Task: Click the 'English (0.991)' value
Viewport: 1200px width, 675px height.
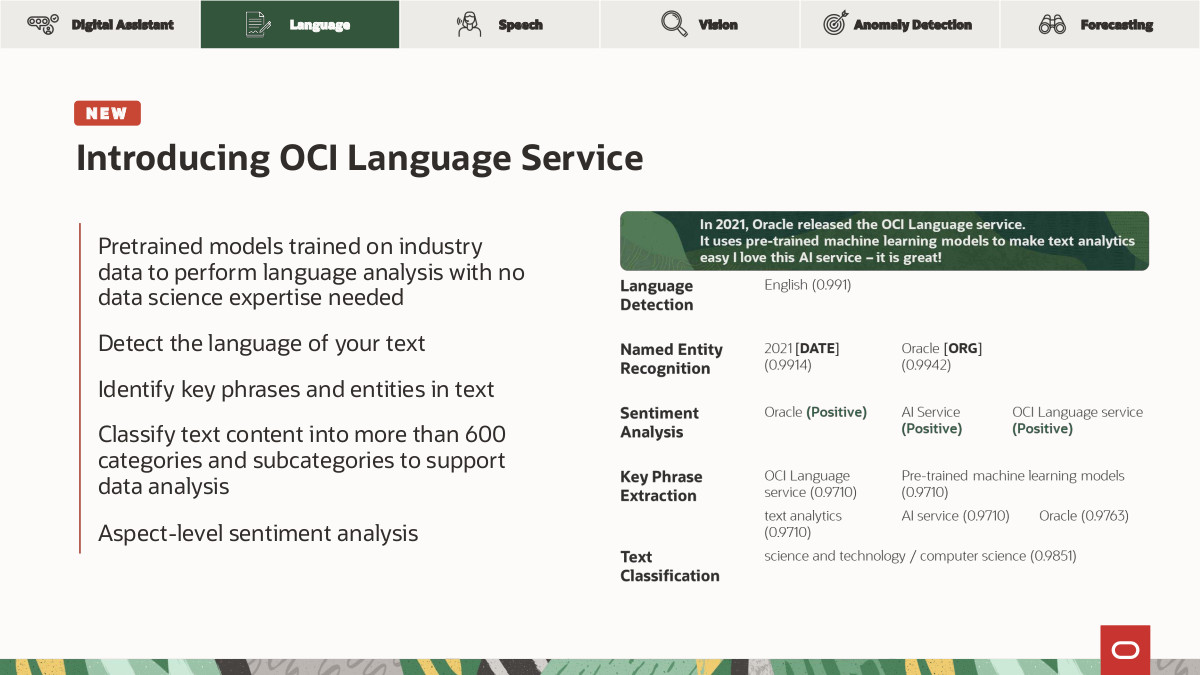Action: 807,285
